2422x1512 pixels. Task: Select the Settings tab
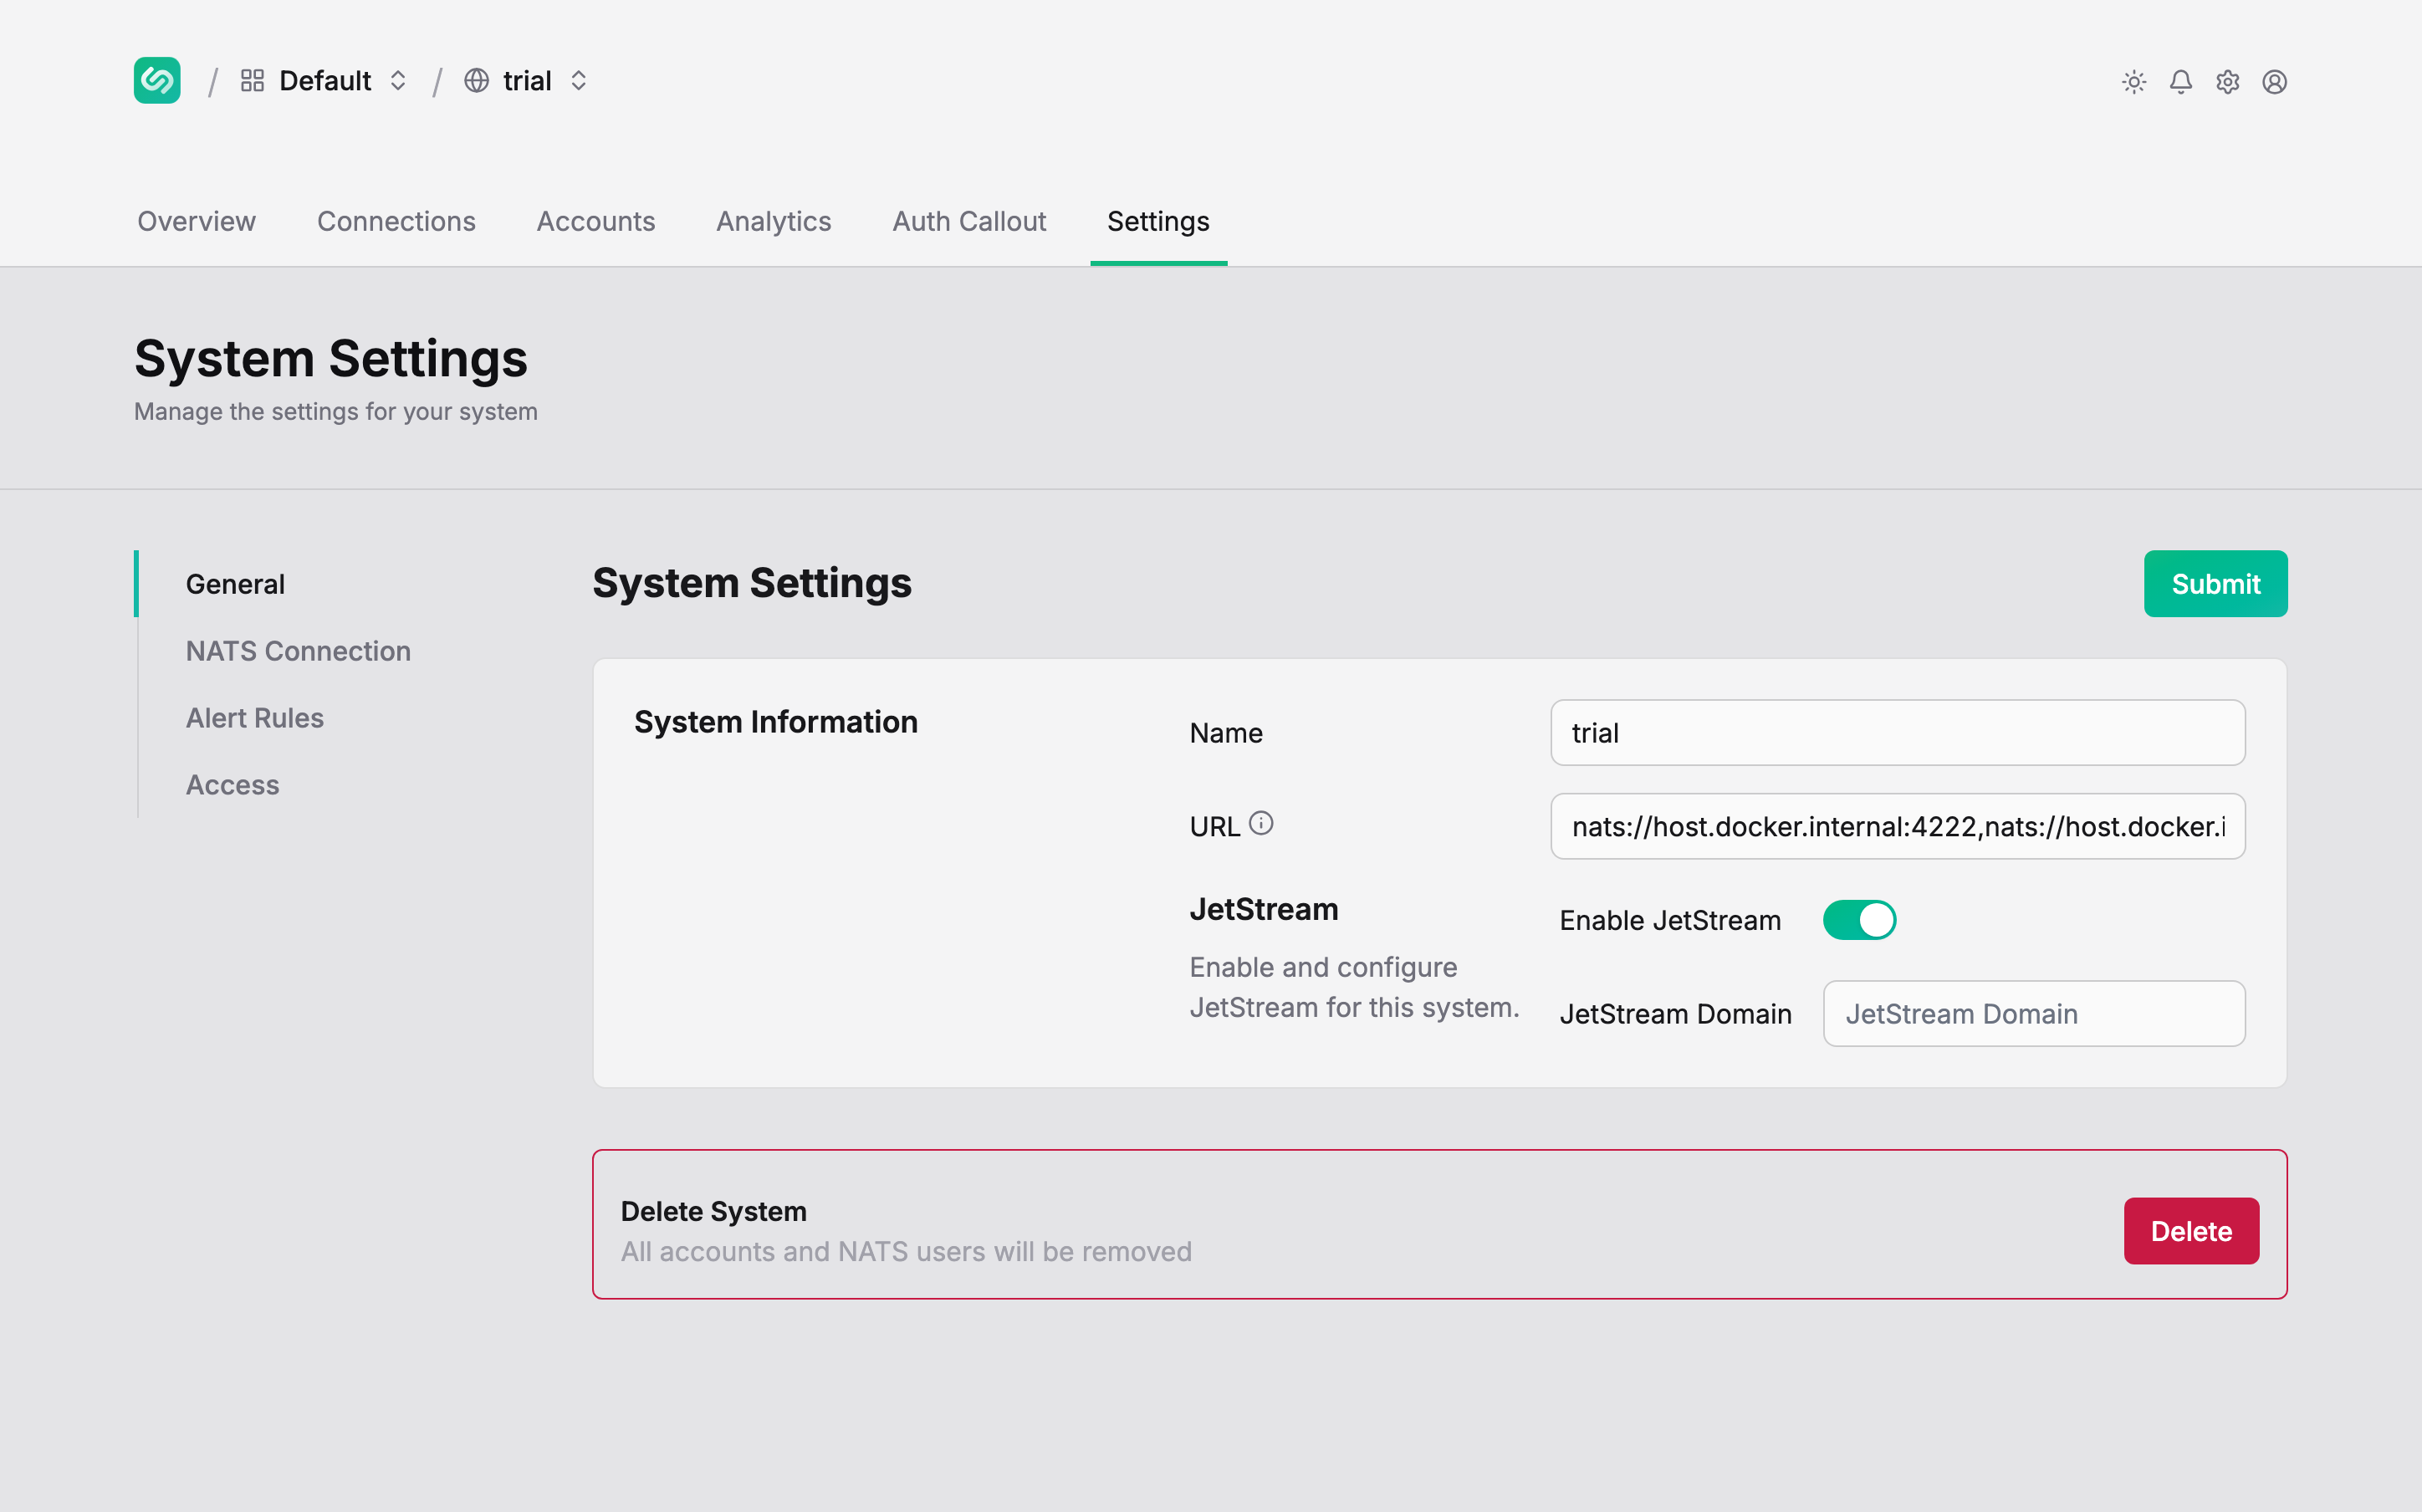pos(1158,221)
